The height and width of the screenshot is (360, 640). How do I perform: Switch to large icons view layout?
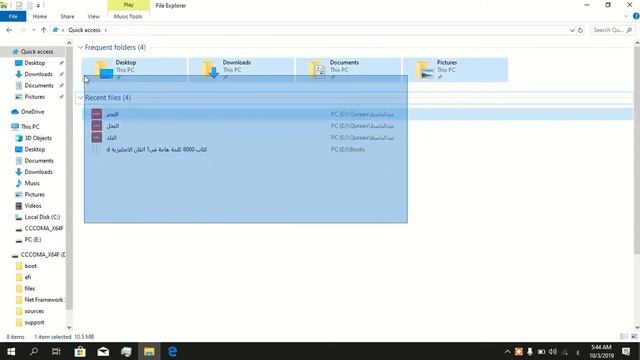(x=634, y=336)
